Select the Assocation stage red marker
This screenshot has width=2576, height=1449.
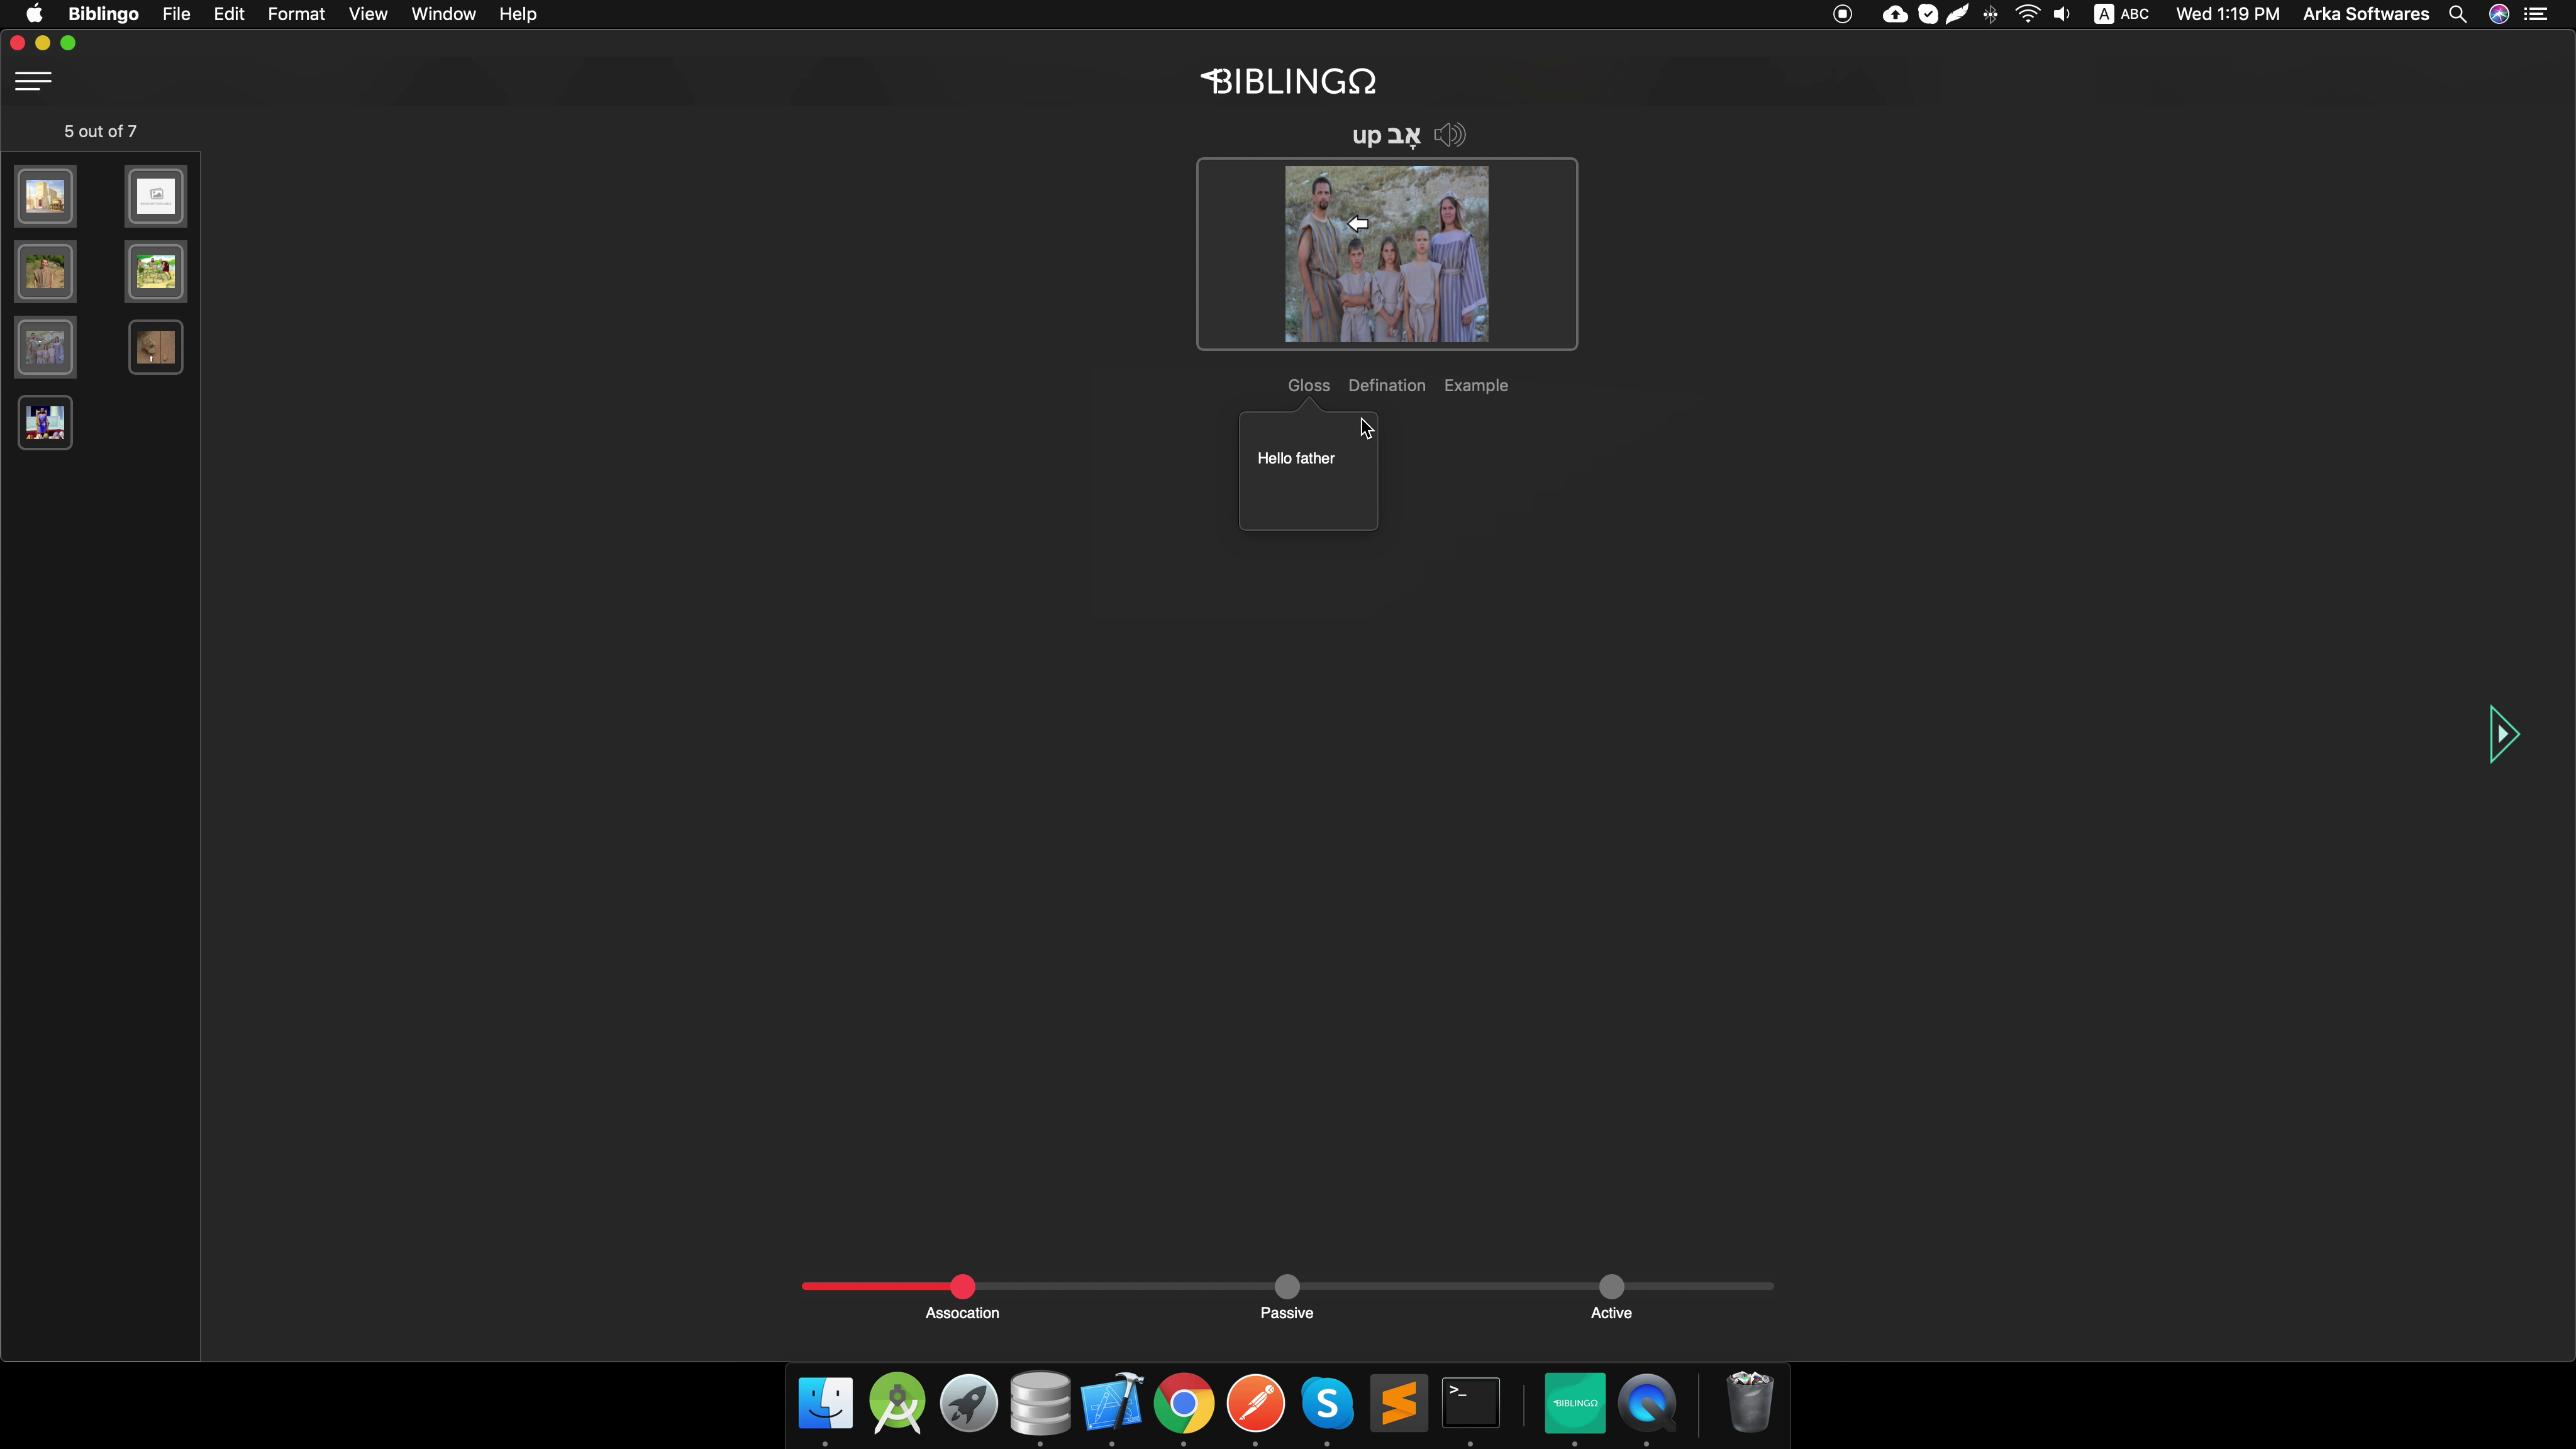click(962, 1286)
